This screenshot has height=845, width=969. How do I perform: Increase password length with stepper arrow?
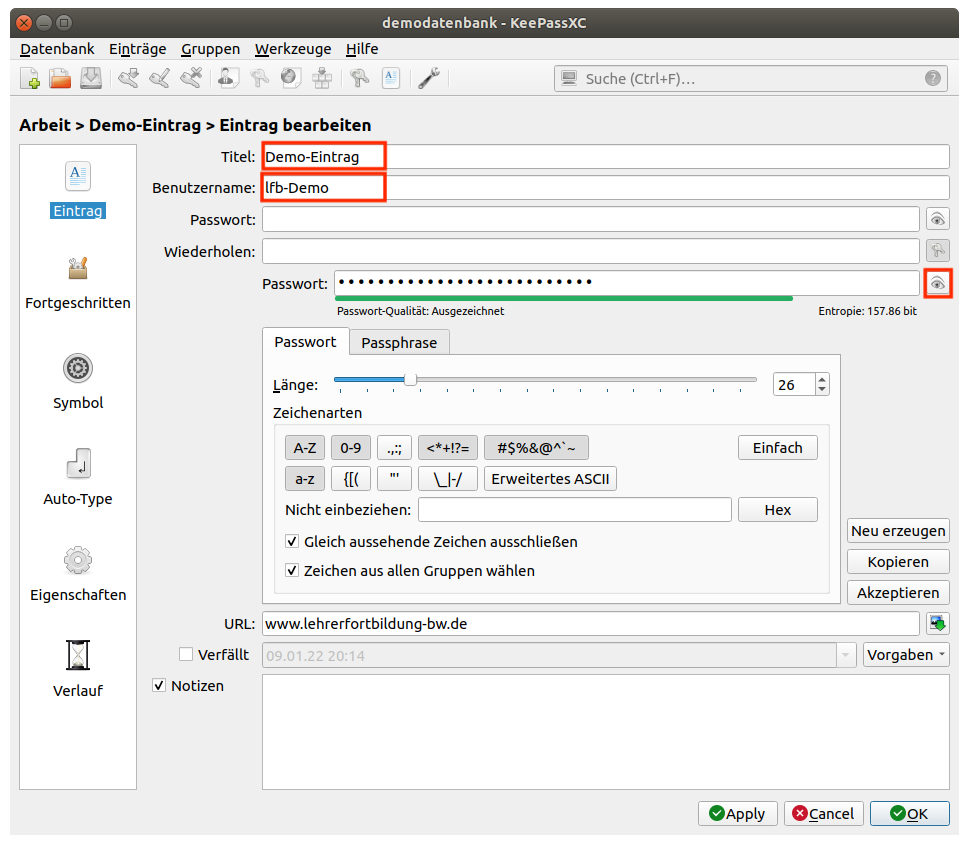pyautogui.click(x=822, y=379)
